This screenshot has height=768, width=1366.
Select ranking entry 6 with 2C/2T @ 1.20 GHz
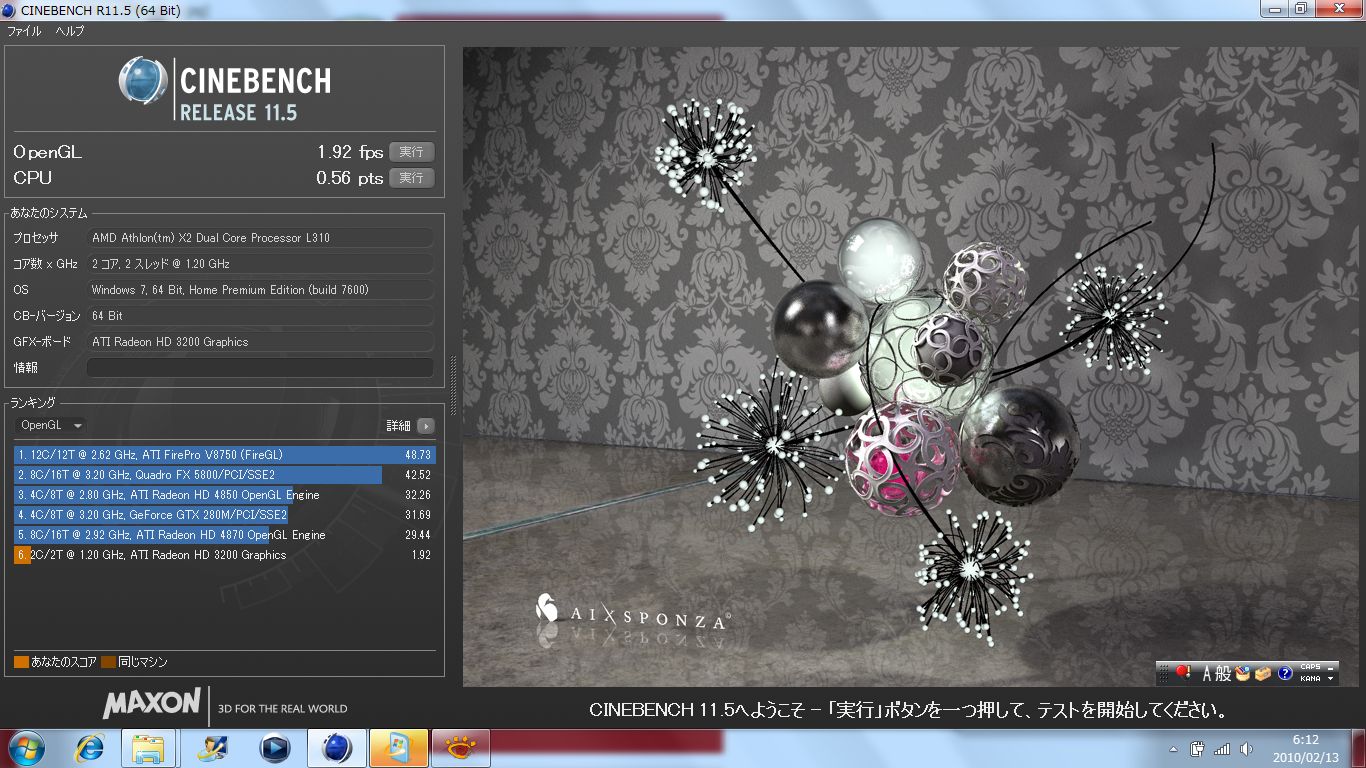(225, 555)
